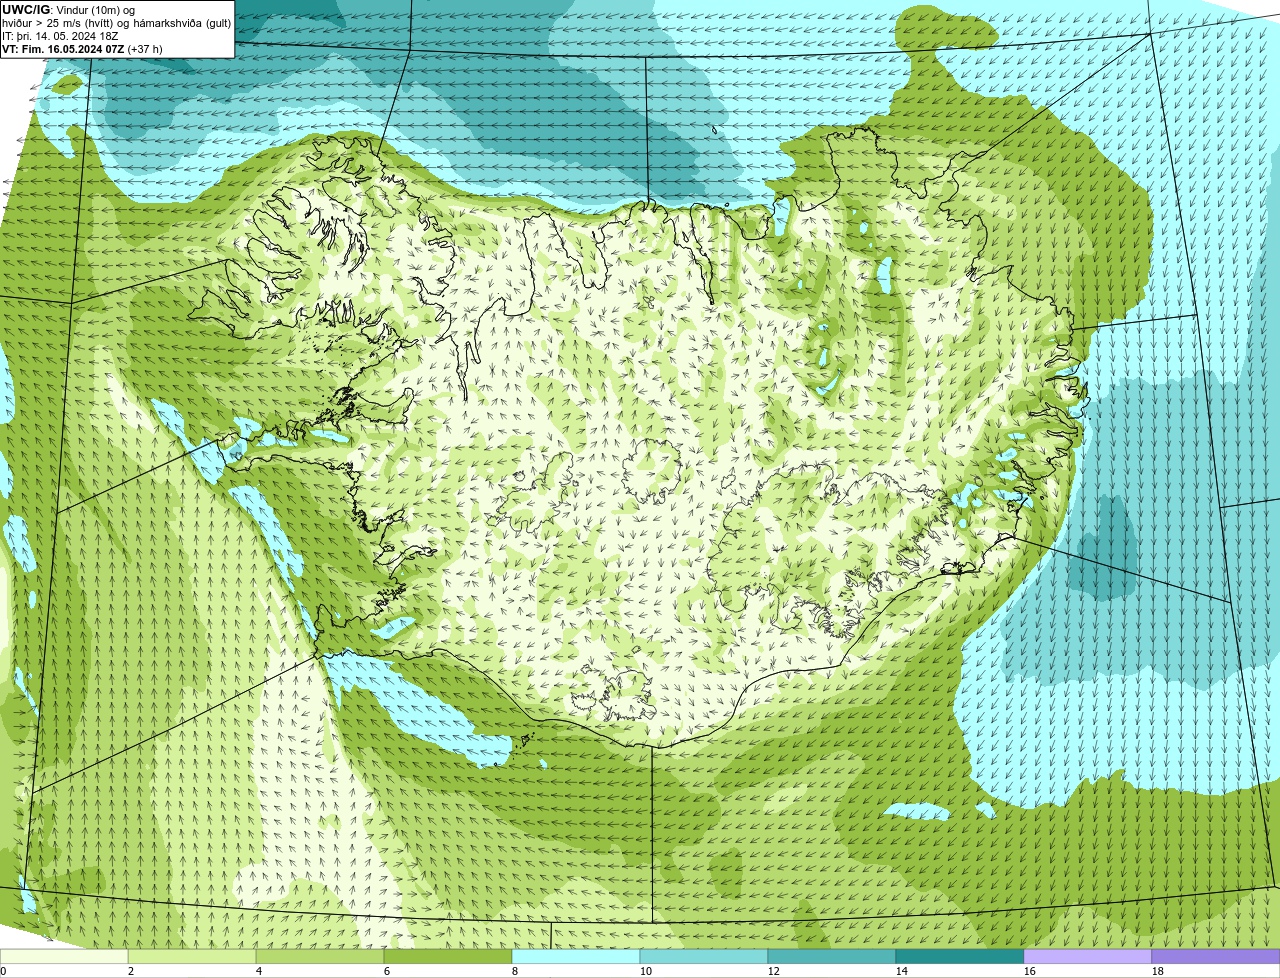Click the 0–2 m/s pale yellow legend swatch
This screenshot has width=1280, height=978.
coord(64,956)
